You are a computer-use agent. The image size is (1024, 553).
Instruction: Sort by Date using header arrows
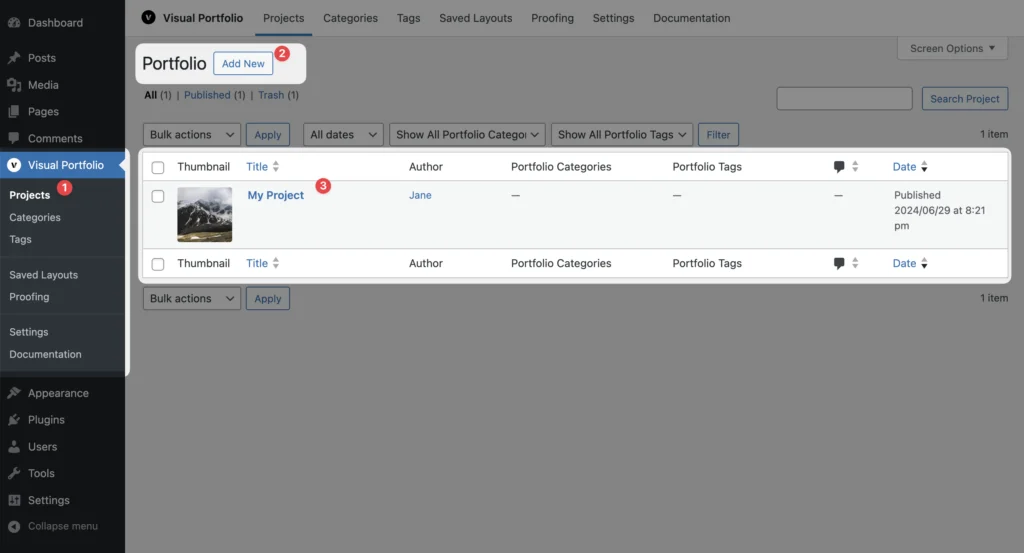[x=924, y=166]
